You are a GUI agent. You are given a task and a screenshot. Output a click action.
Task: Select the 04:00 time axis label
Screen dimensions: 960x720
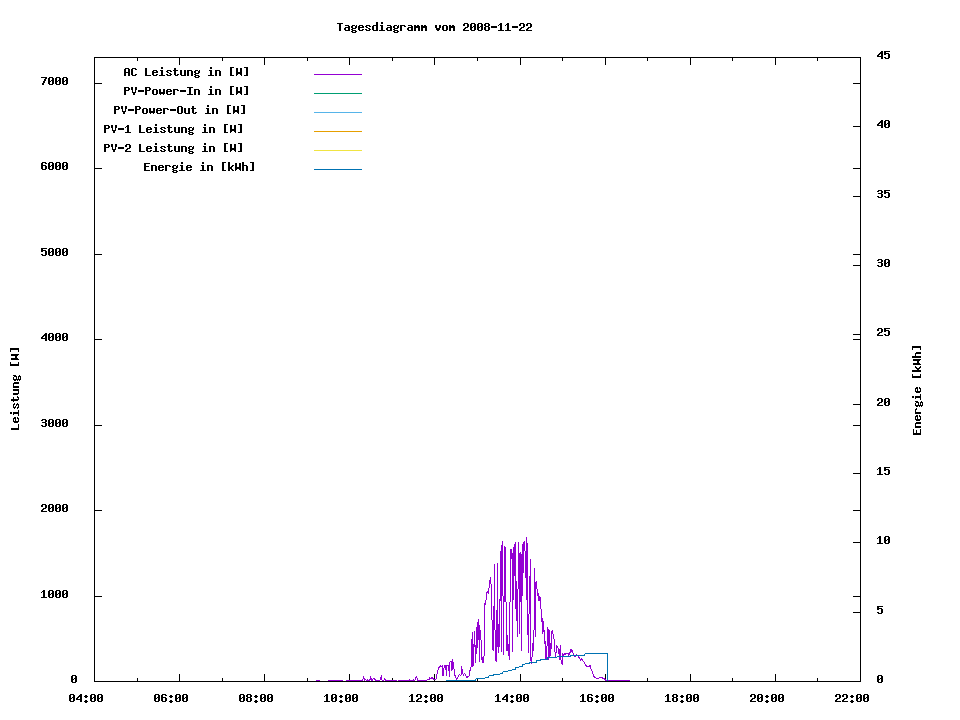click(85, 698)
